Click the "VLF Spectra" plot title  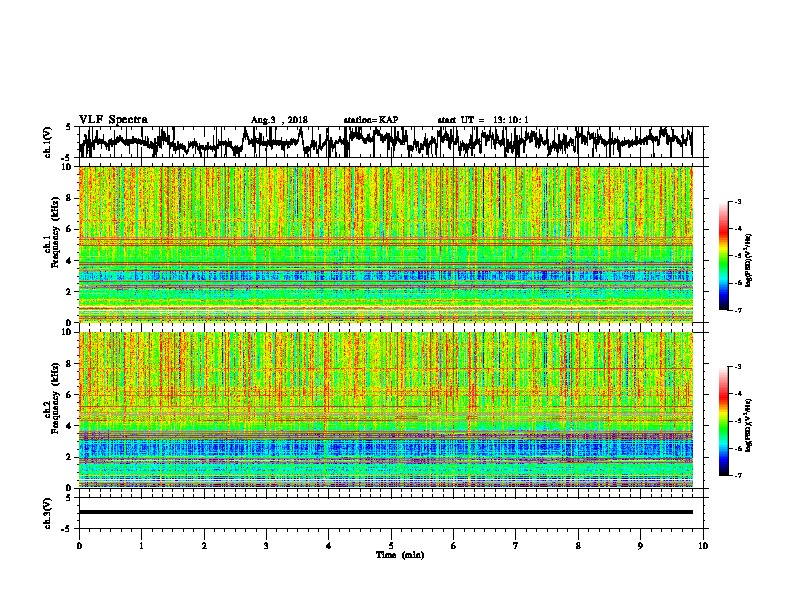click(113, 120)
